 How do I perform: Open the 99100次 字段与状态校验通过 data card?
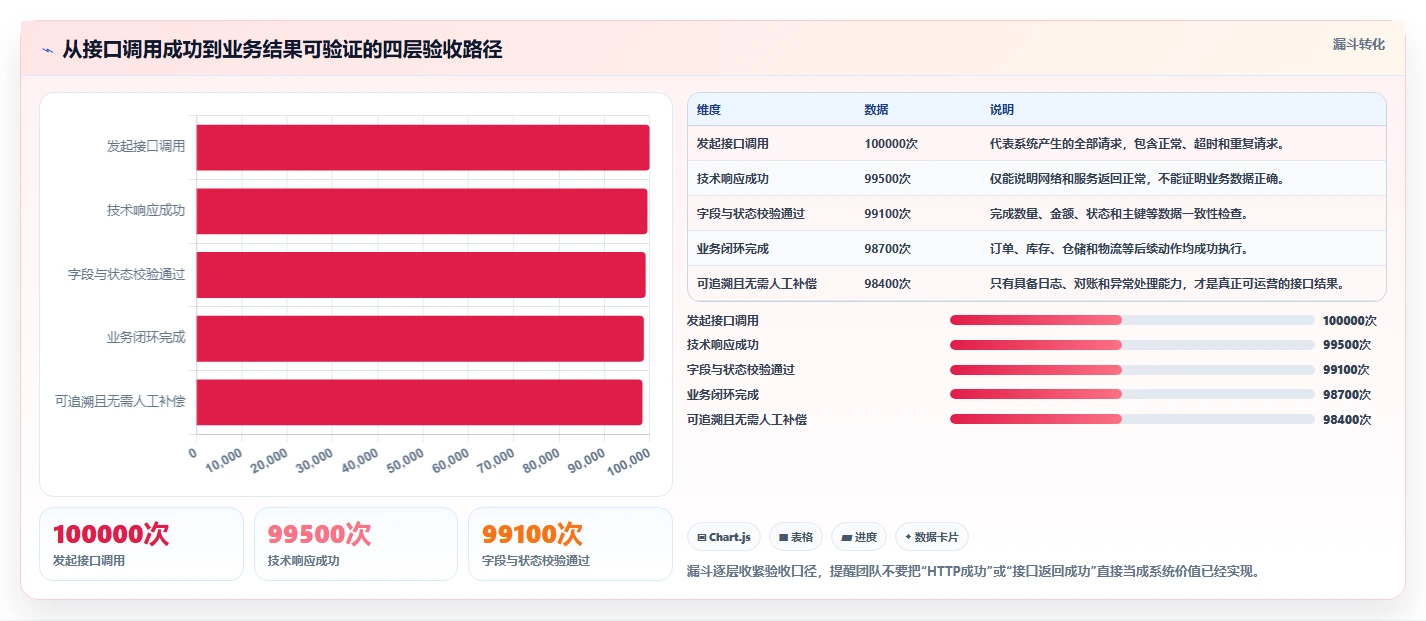570,544
